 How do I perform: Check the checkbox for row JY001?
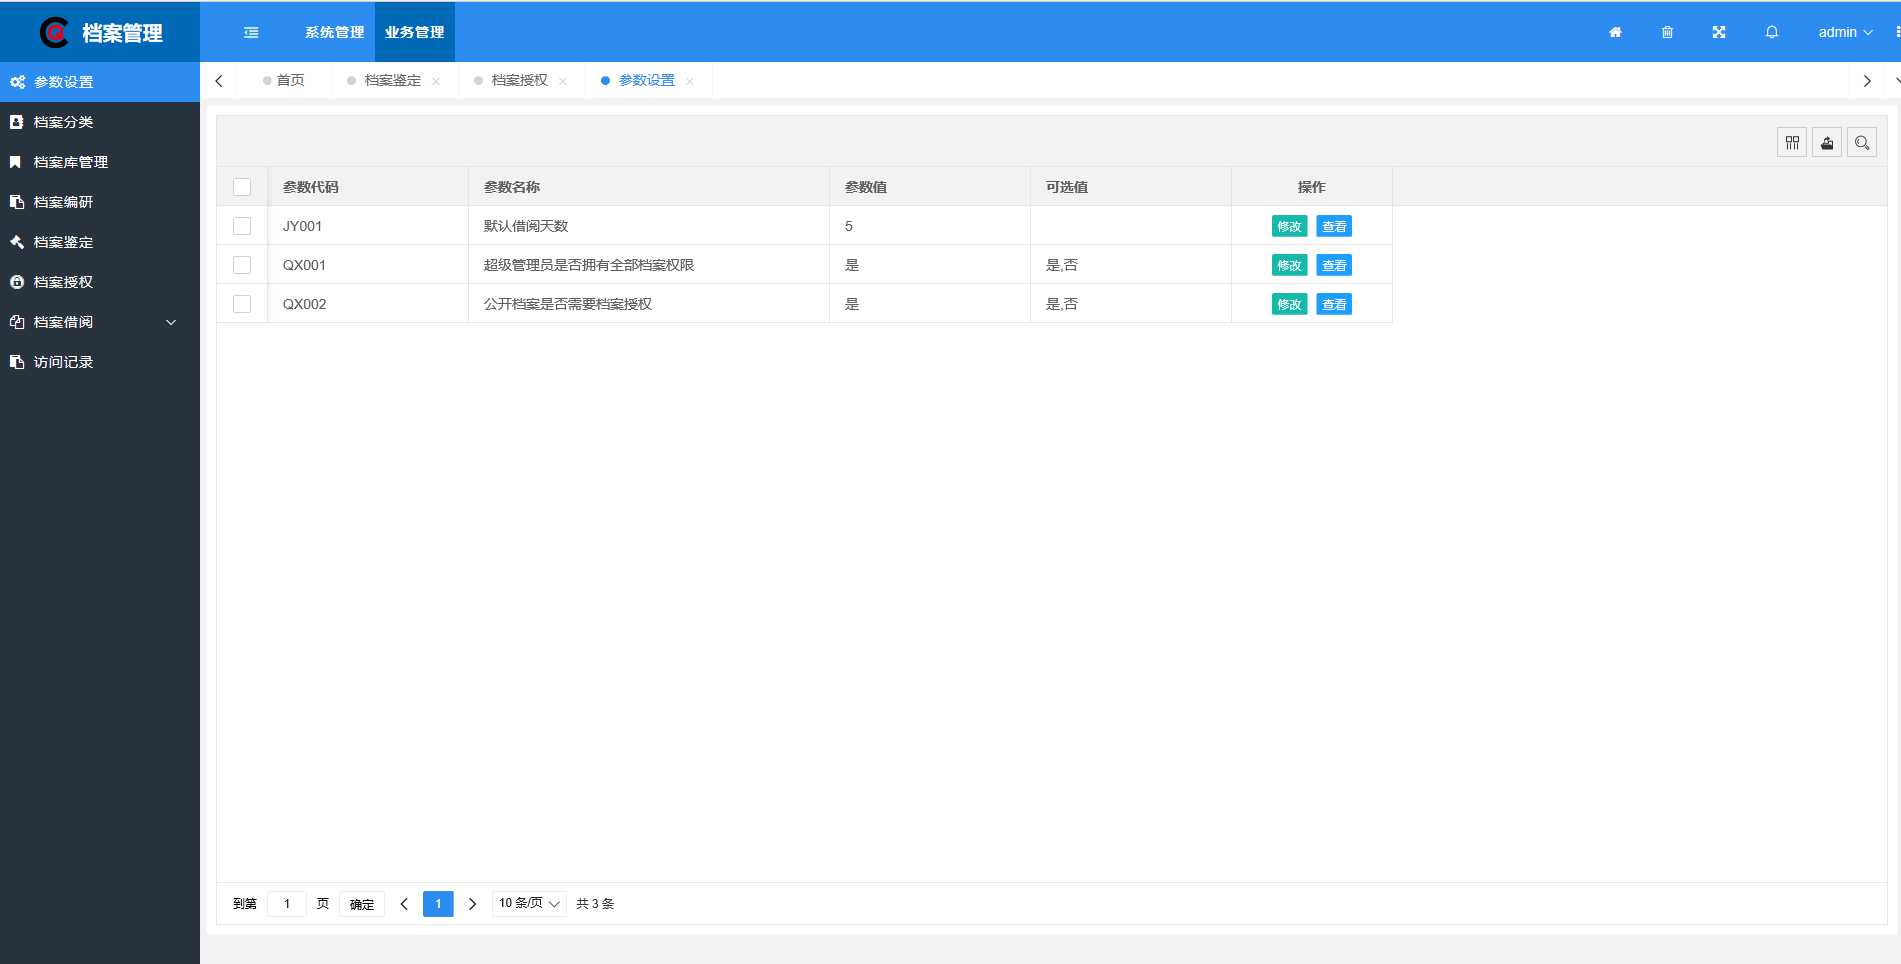[x=242, y=225]
